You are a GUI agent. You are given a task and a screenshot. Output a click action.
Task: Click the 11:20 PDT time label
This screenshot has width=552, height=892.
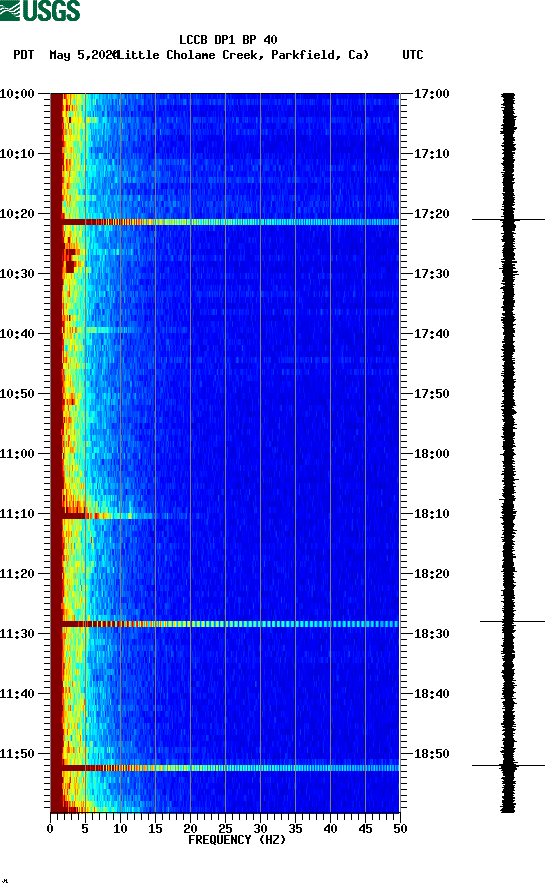click(18, 574)
